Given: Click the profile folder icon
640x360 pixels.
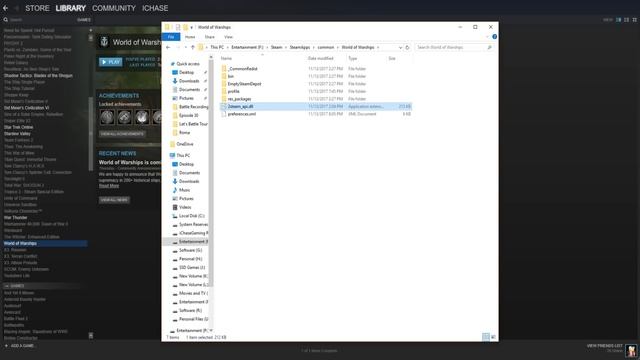Looking at the screenshot, I should click(224, 91).
